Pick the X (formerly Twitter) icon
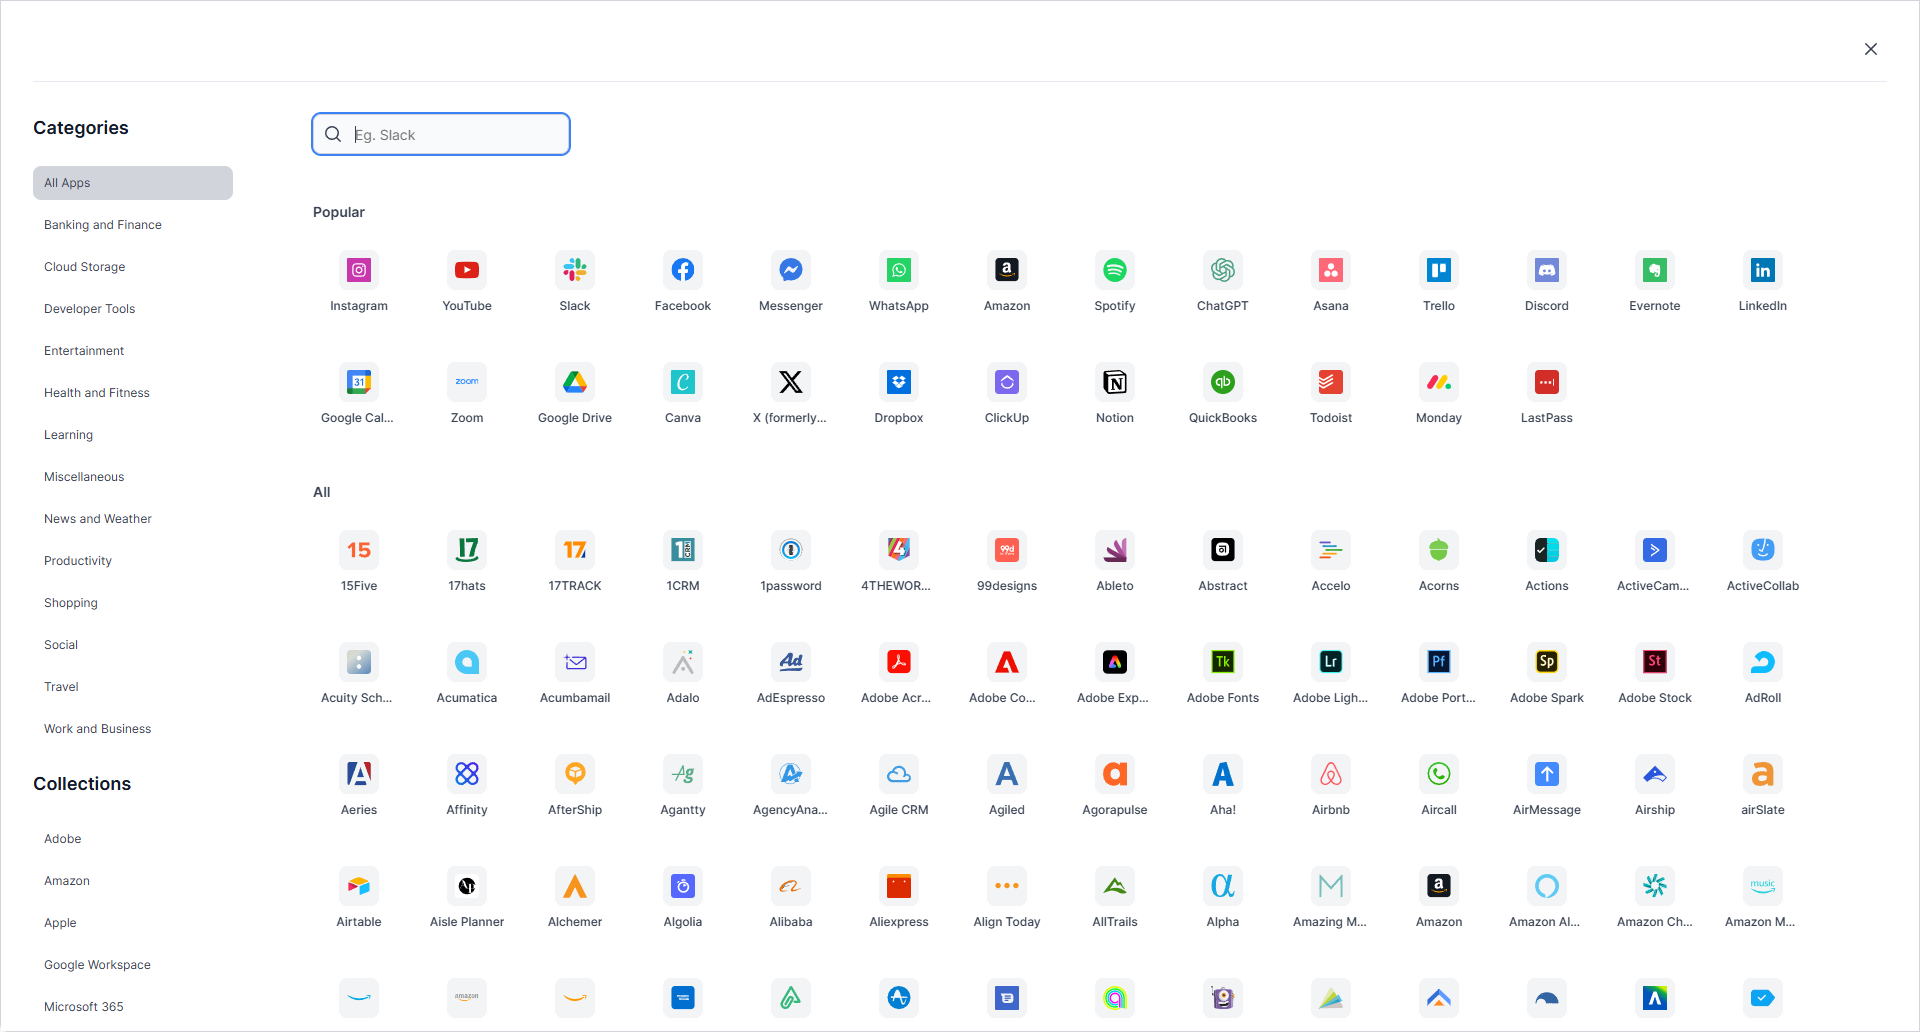The width and height of the screenshot is (1920, 1032). point(791,382)
